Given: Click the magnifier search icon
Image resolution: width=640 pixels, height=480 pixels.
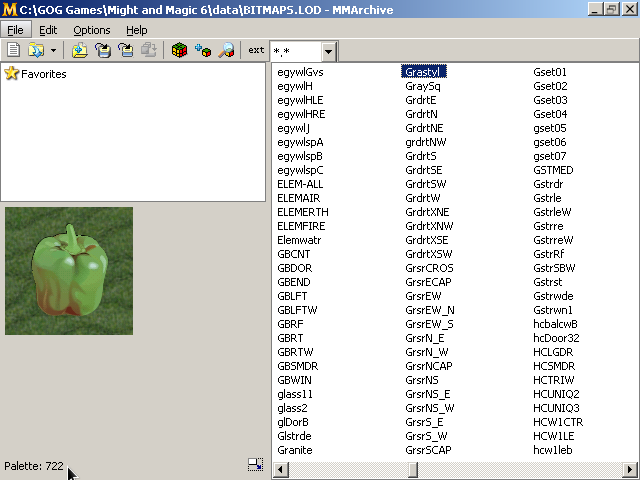Looking at the screenshot, I should [226, 50].
